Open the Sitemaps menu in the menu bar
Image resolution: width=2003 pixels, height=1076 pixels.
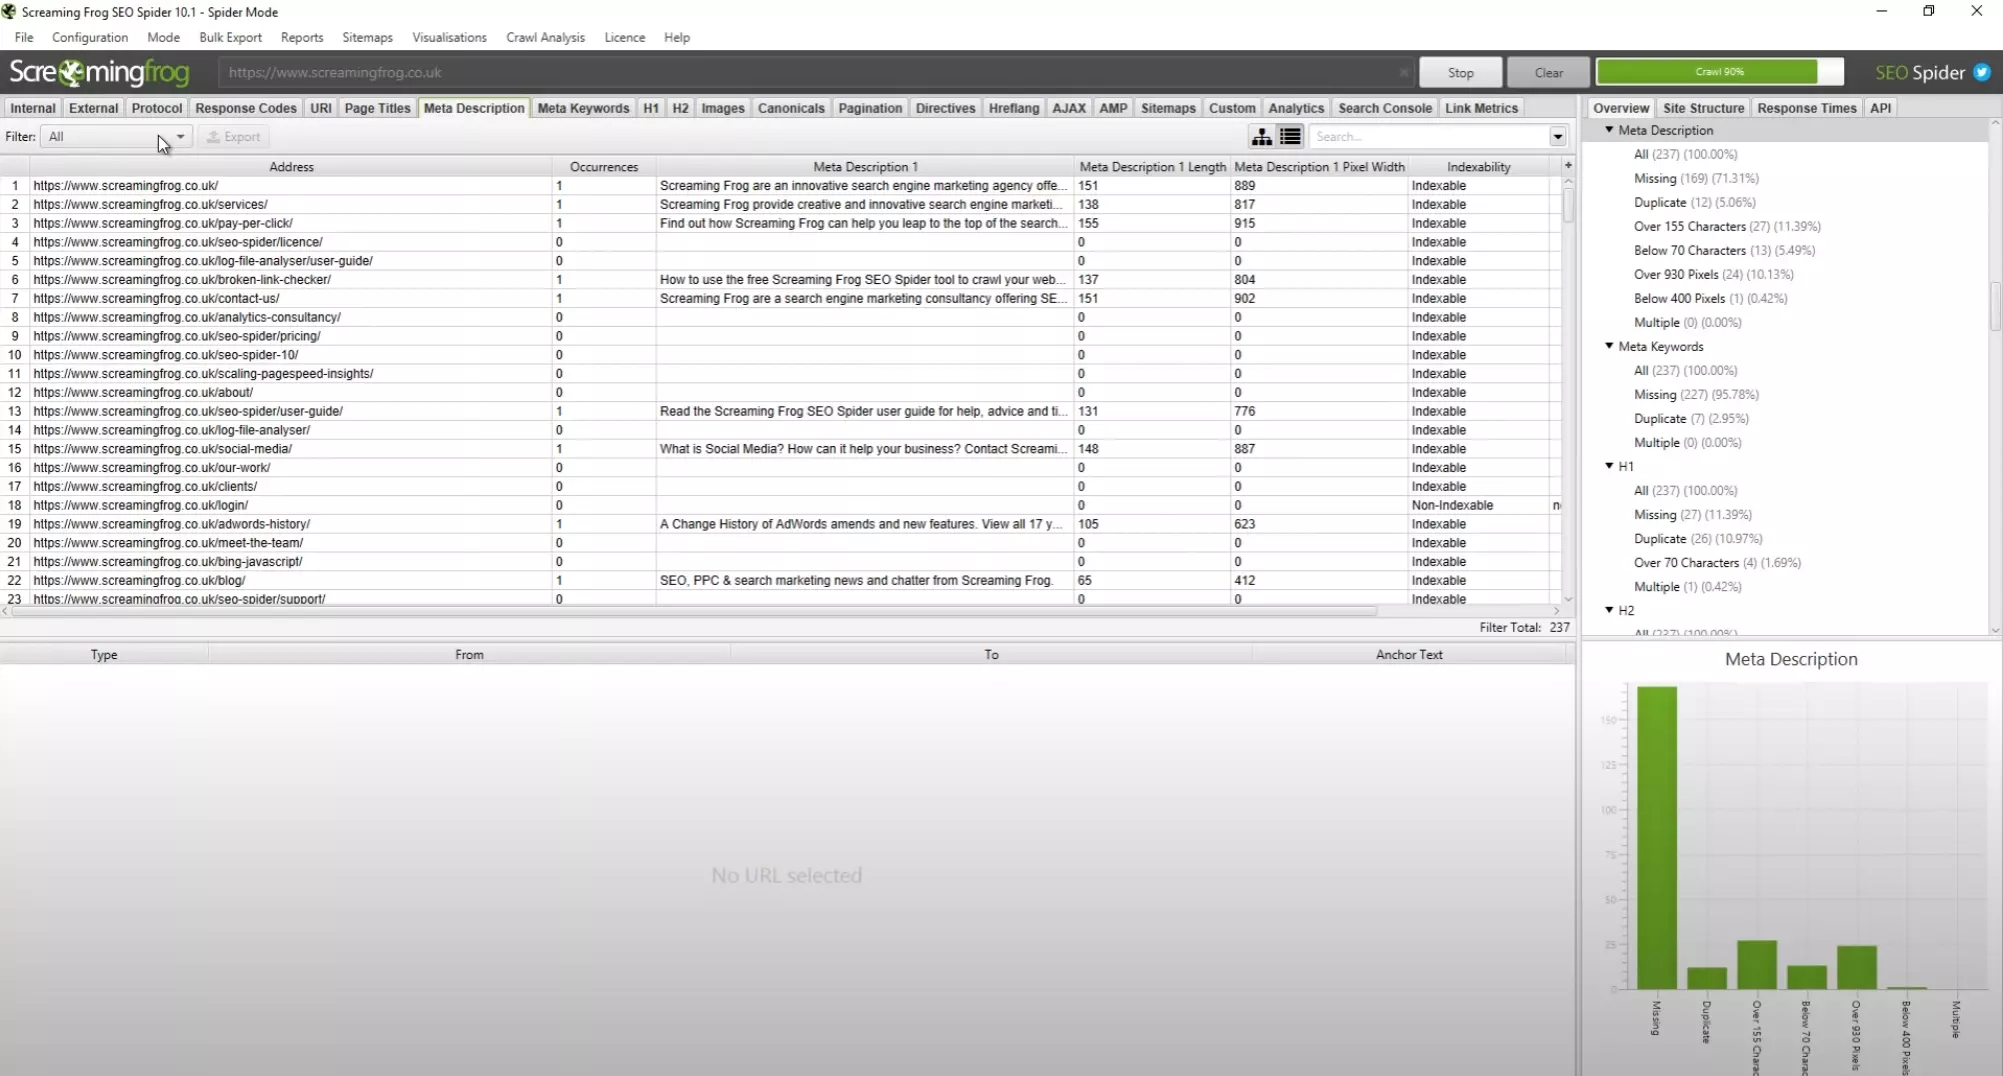(367, 37)
